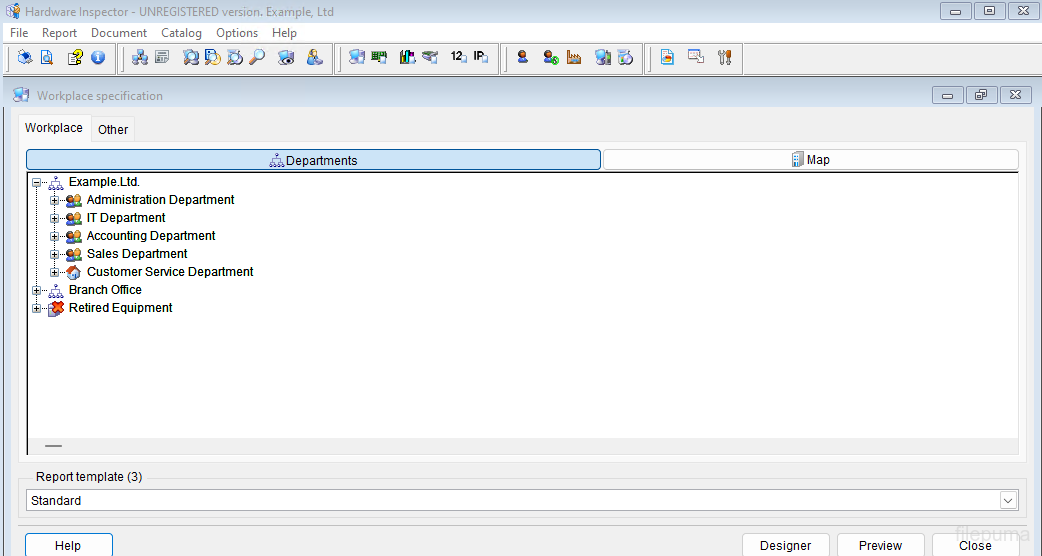Image resolution: width=1042 pixels, height=556 pixels.
Task: Click the blue information icon in toolbar
Action: (98, 58)
